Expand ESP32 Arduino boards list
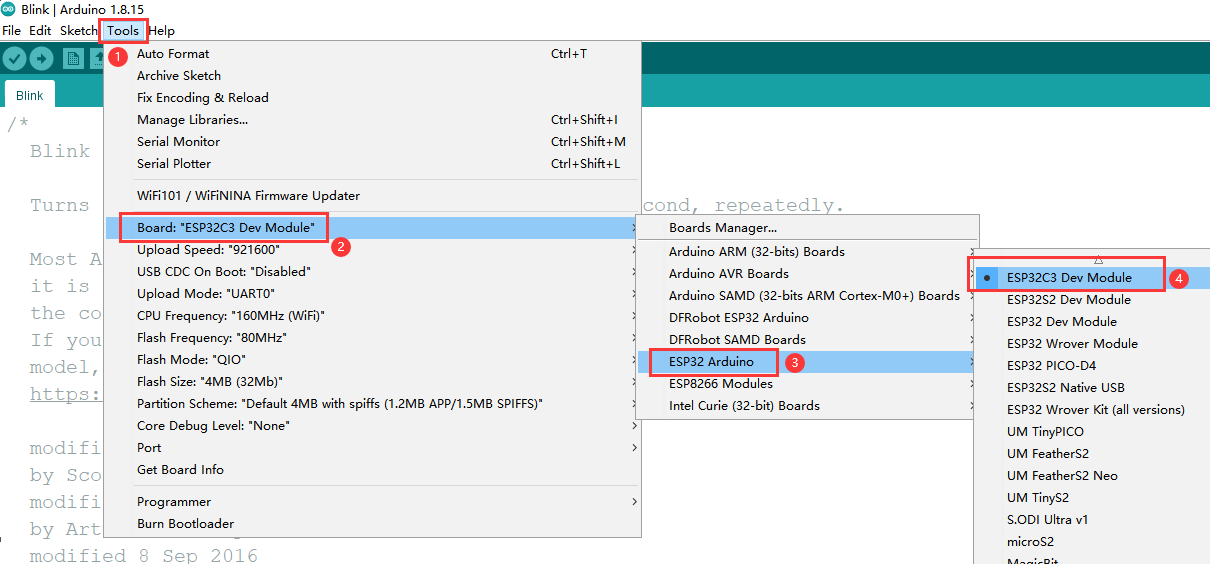Image resolution: width=1210 pixels, height=564 pixels. [x=807, y=362]
